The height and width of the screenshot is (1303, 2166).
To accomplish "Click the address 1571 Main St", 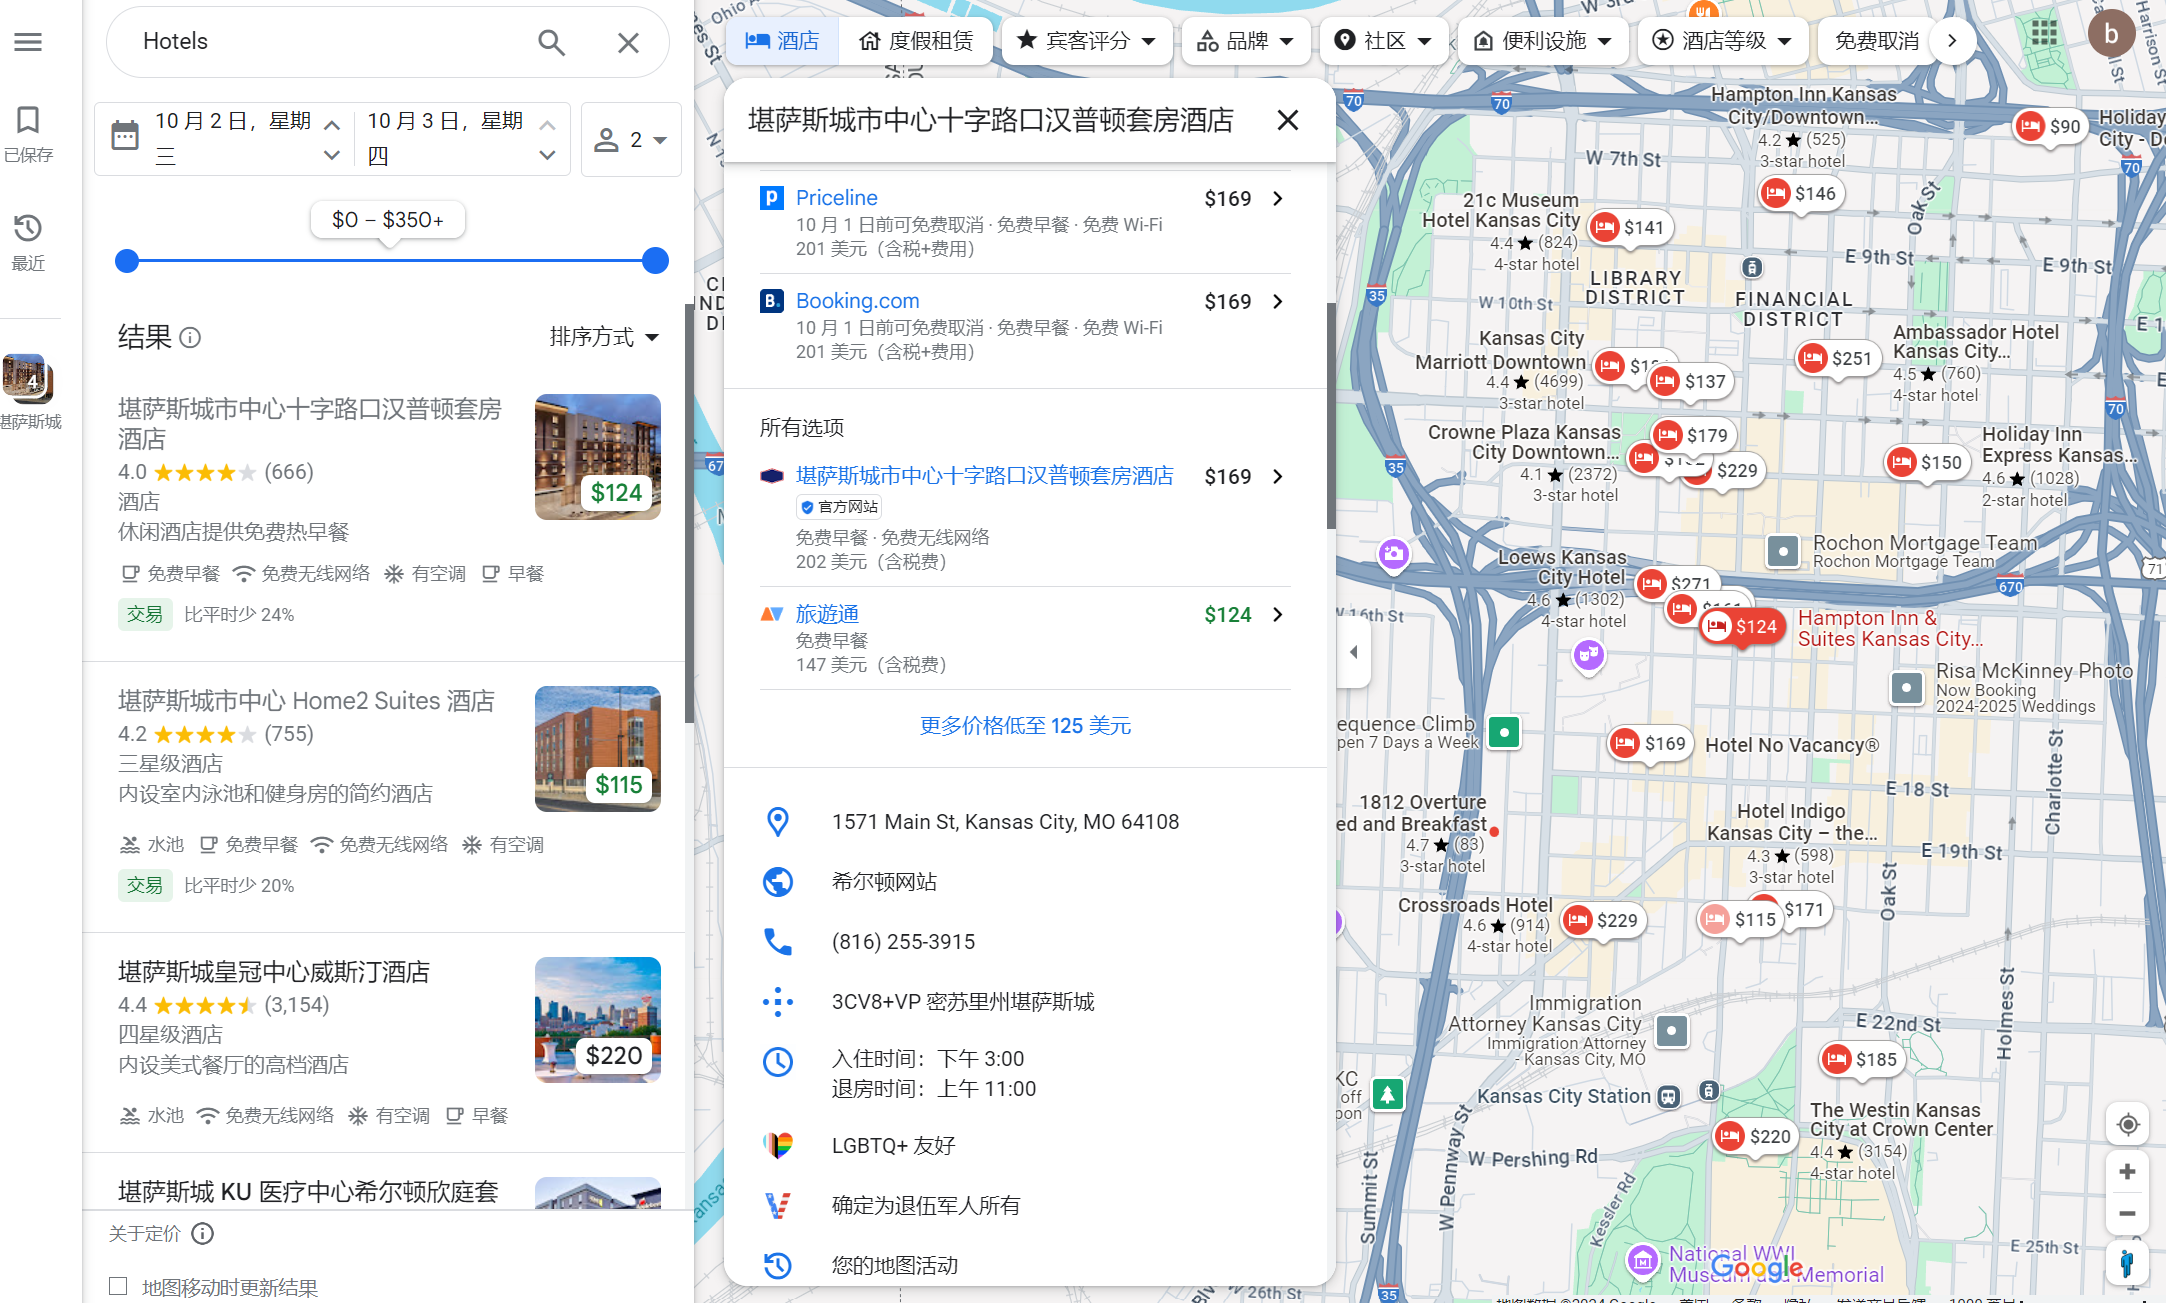I will [1005, 822].
